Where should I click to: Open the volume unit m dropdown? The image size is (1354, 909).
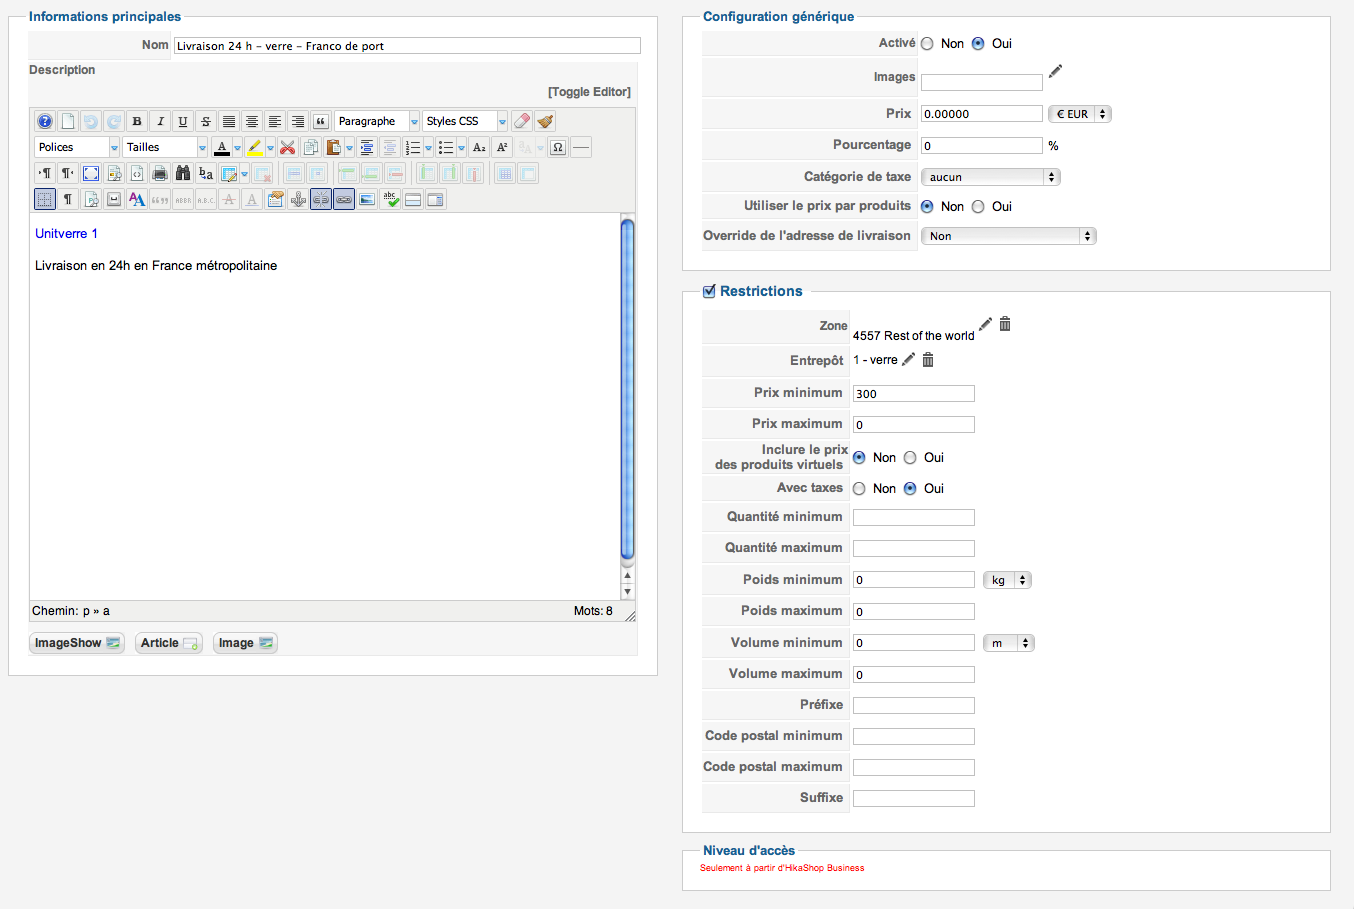coord(1008,643)
